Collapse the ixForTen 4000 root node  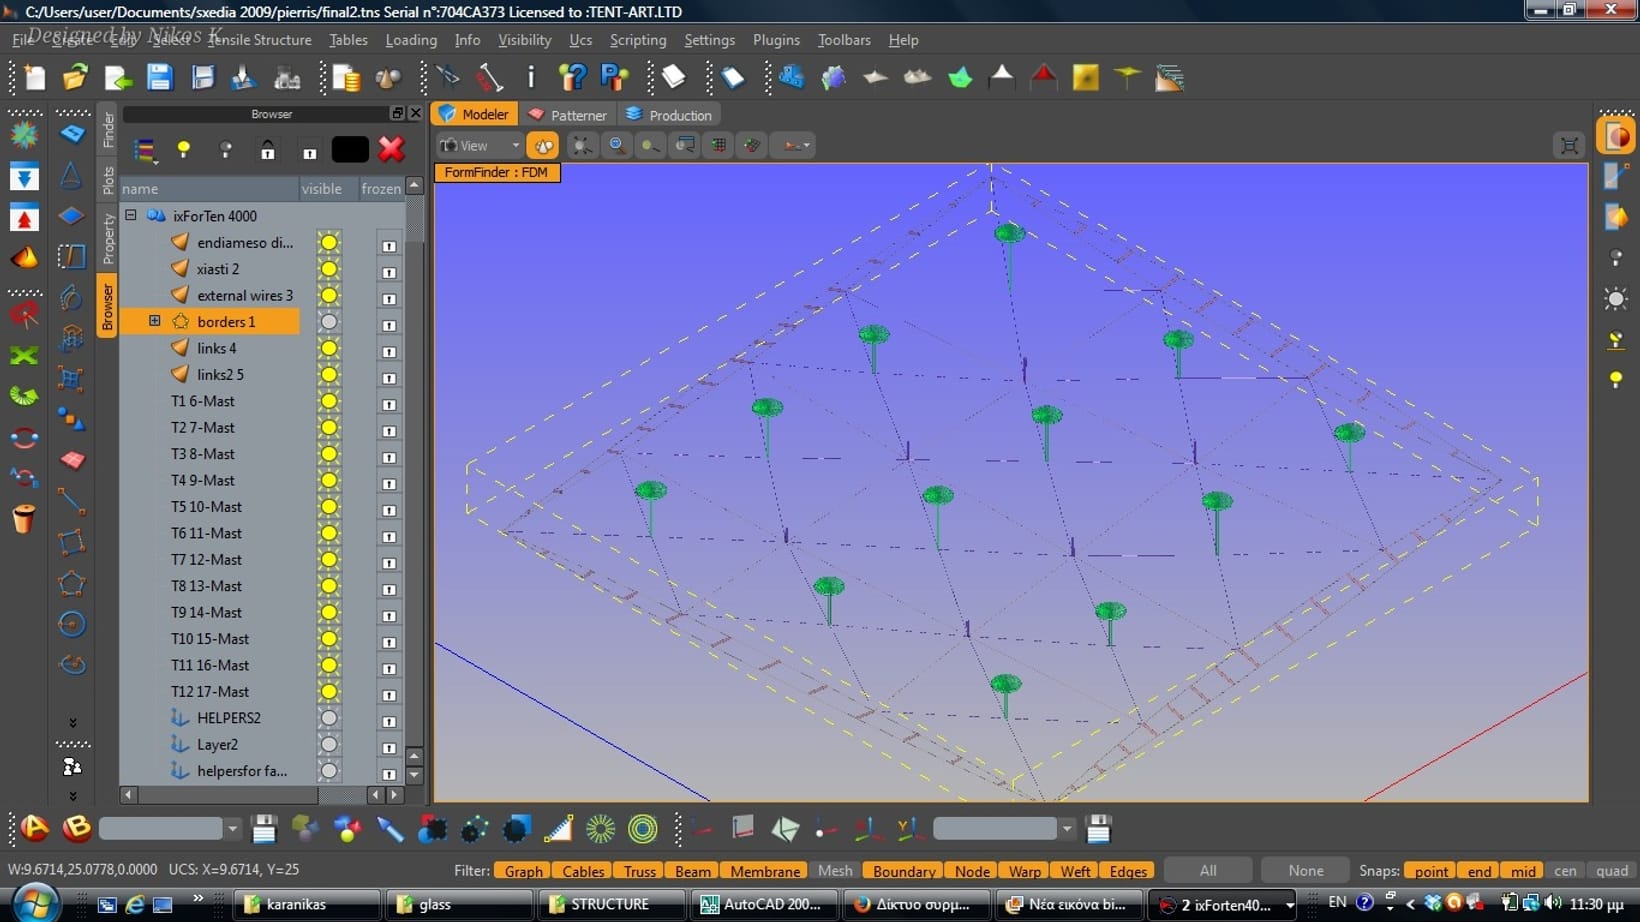coord(131,215)
